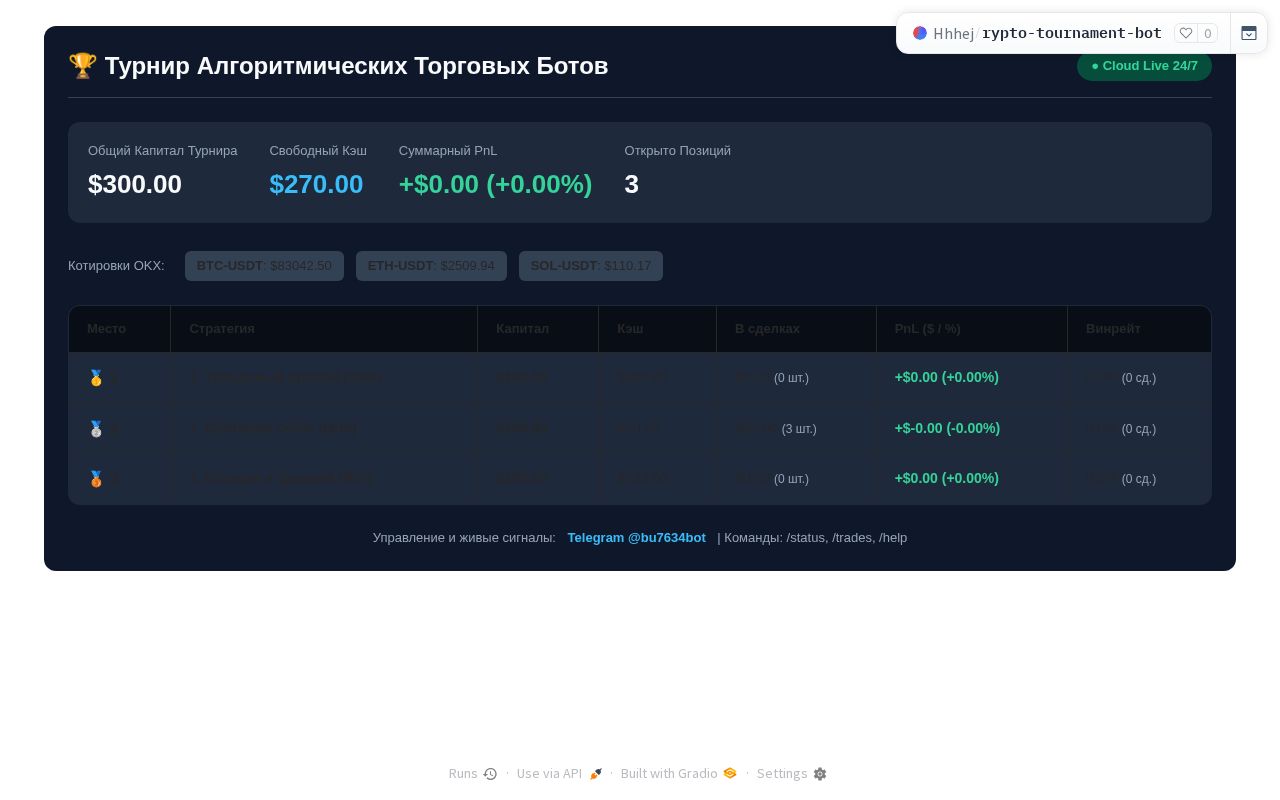The width and height of the screenshot is (1280, 800).
Task: Click the open positions count 3
Action: coord(632,184)
